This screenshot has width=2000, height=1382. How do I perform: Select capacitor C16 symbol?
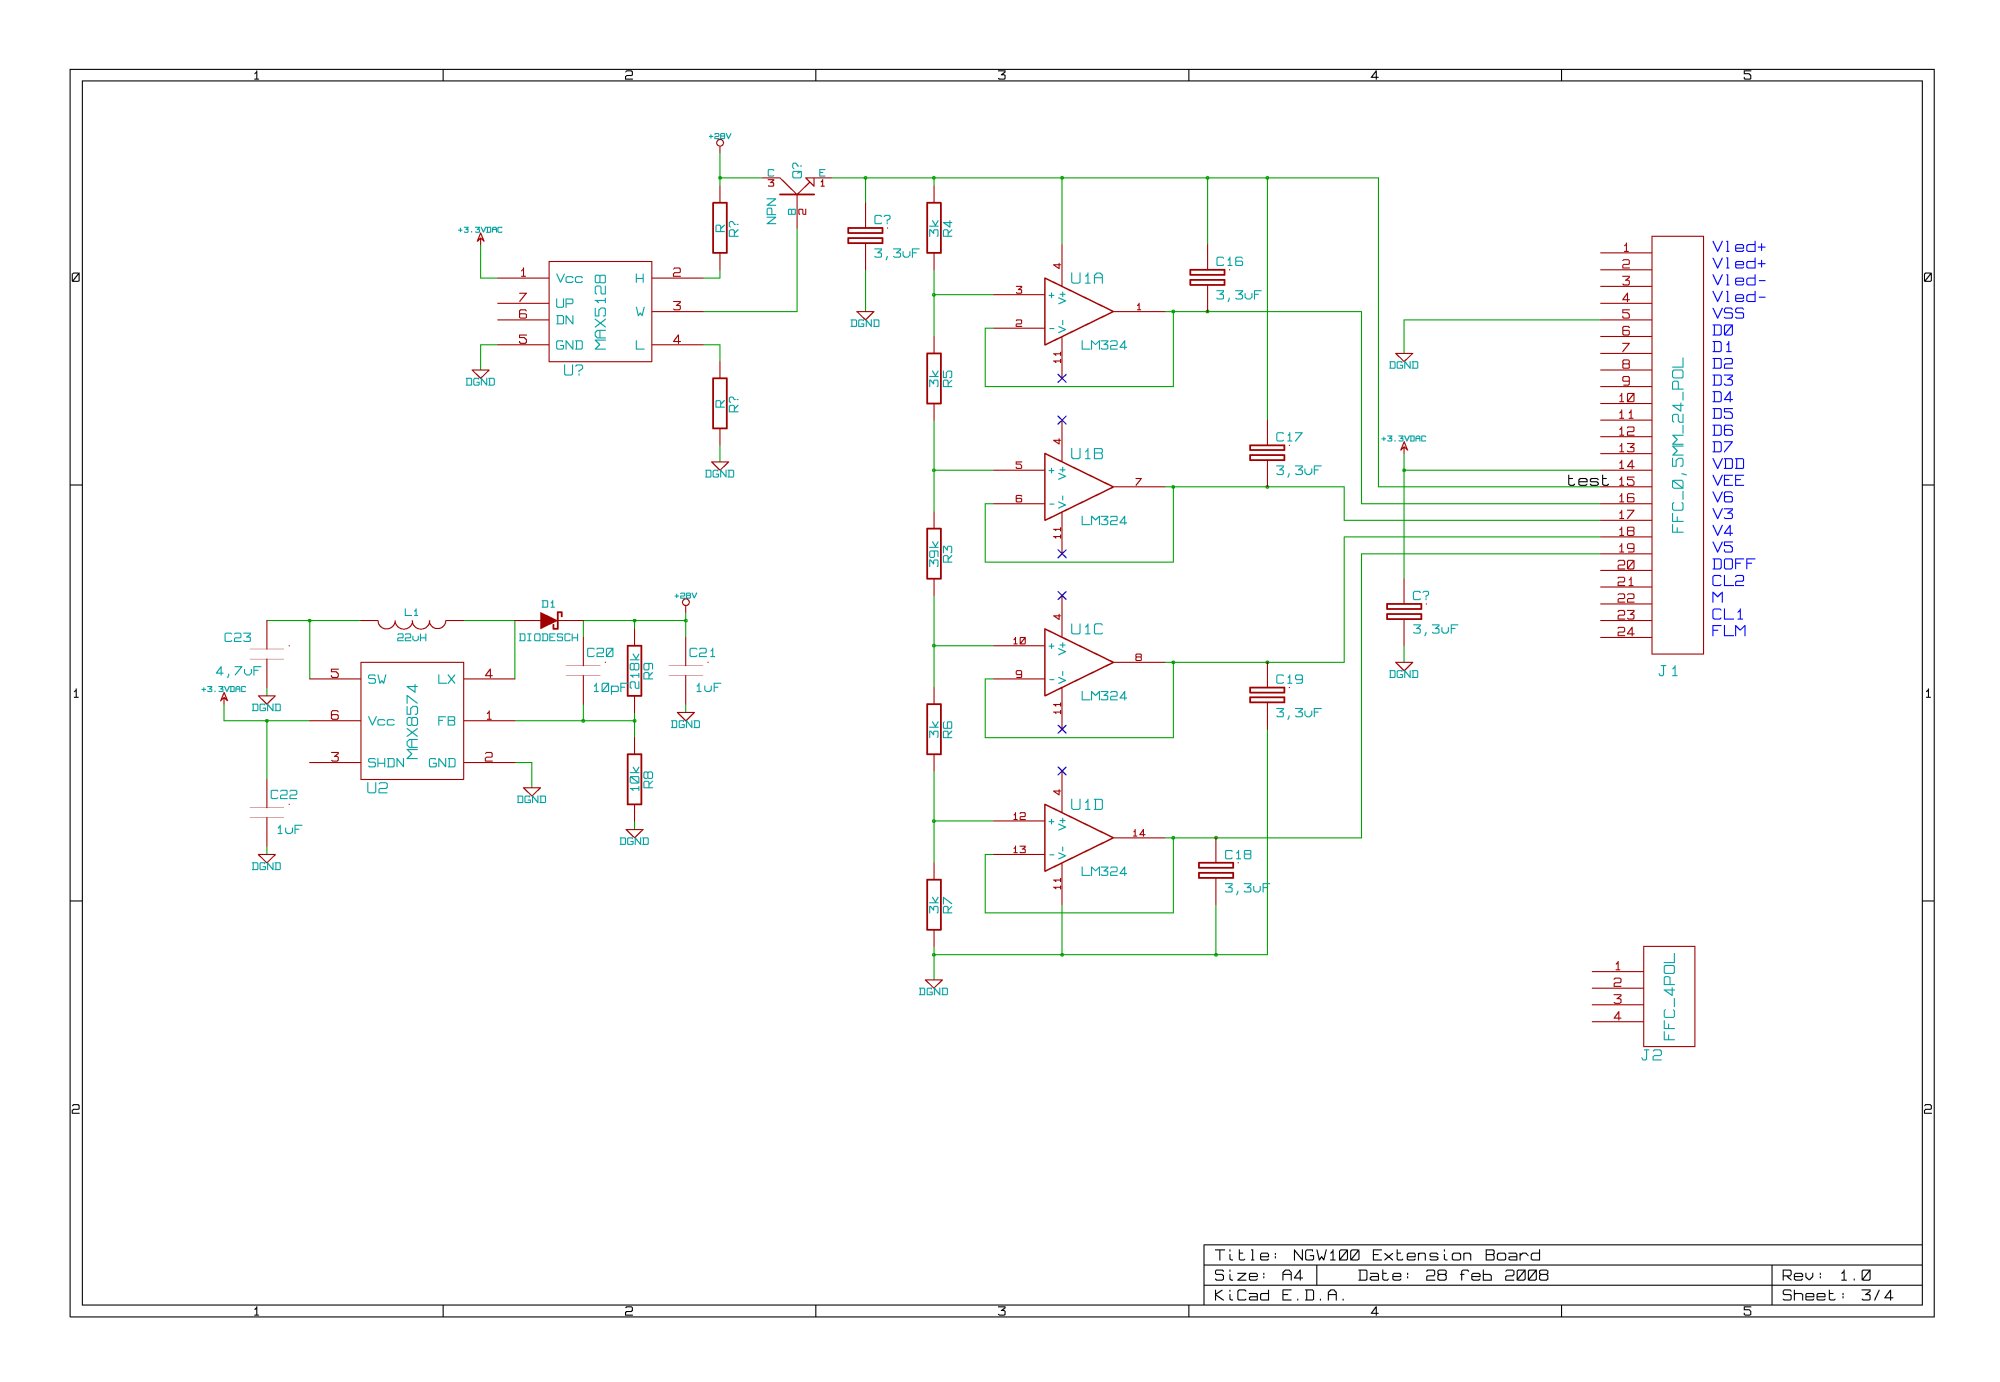coord(1207,277)
